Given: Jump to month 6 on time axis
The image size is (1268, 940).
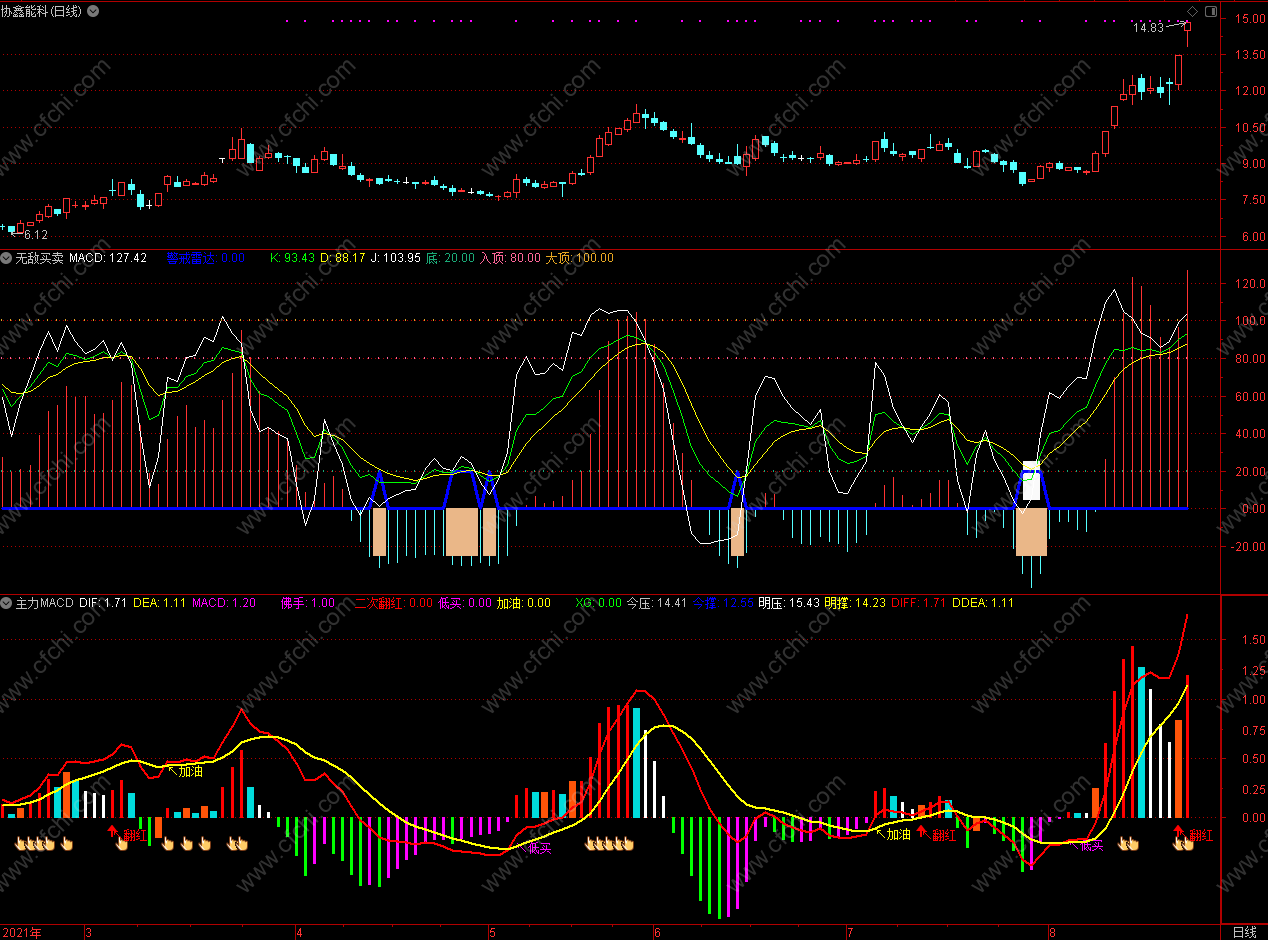Looking at the screenshot, I should click(x=657, y=932).
